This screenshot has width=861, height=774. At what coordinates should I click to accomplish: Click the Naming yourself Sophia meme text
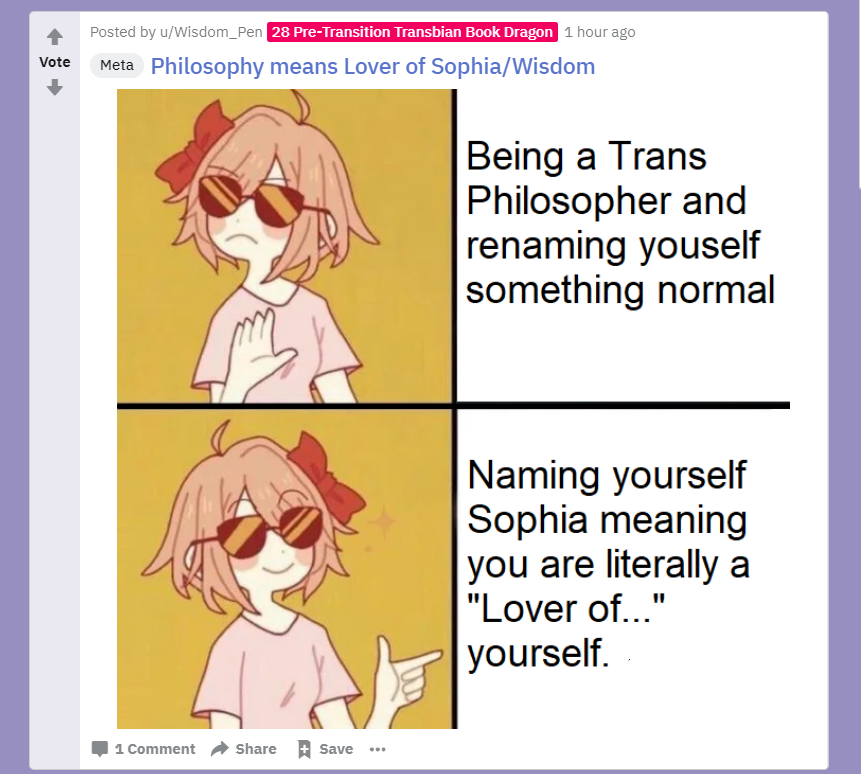pos(608,564)
